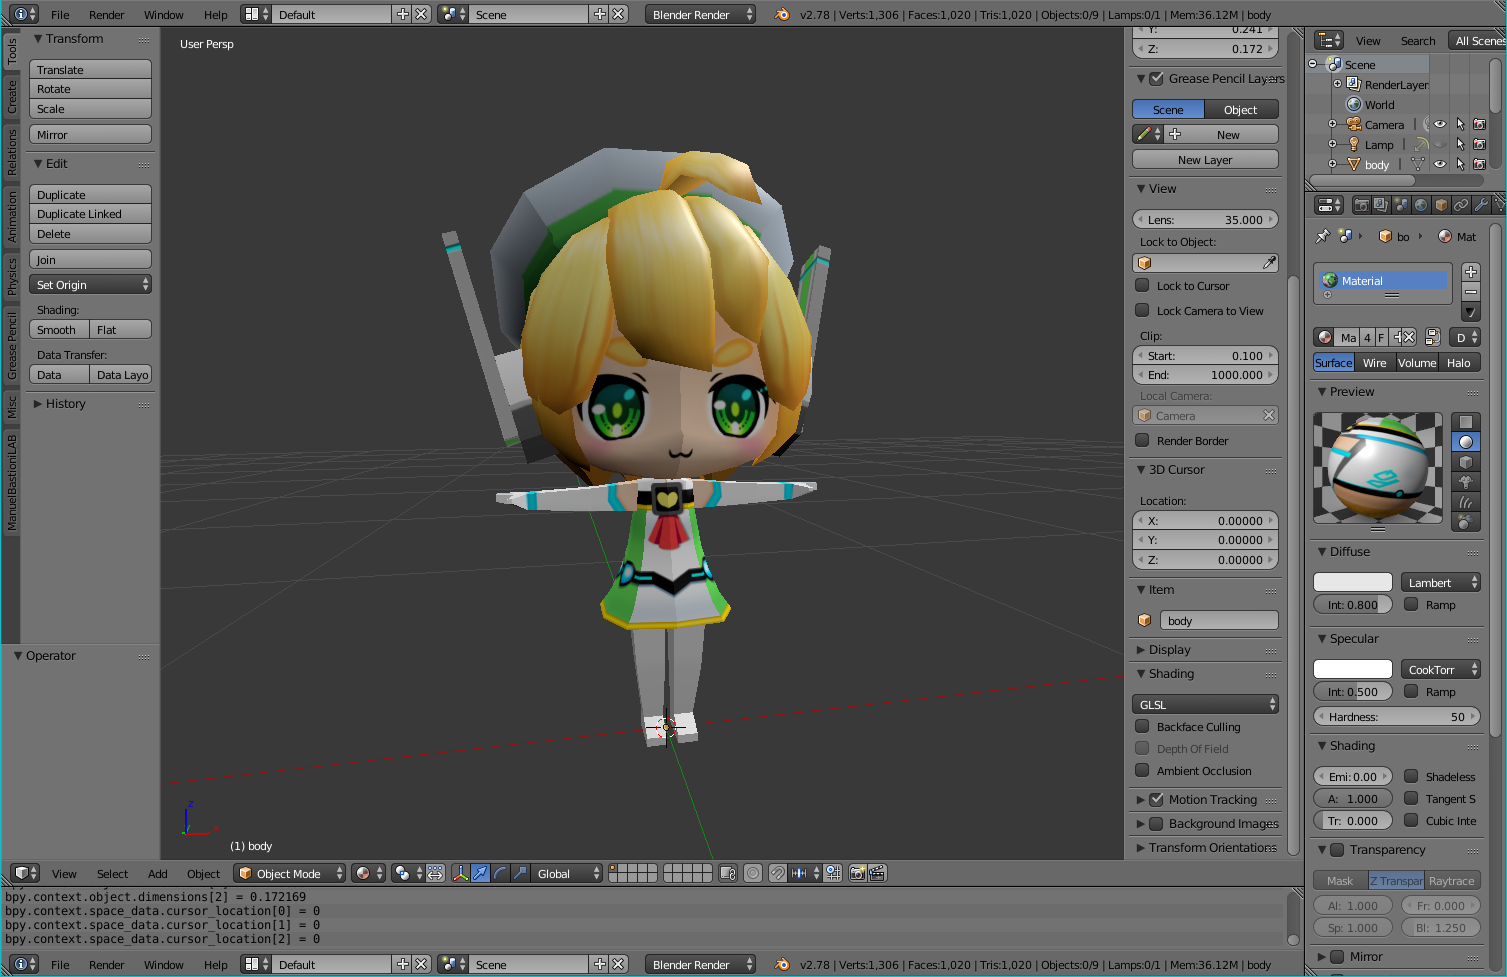Click Duplicate Linked button
The height and width of the screenshot is (977, 1507).
coord(90,214)
